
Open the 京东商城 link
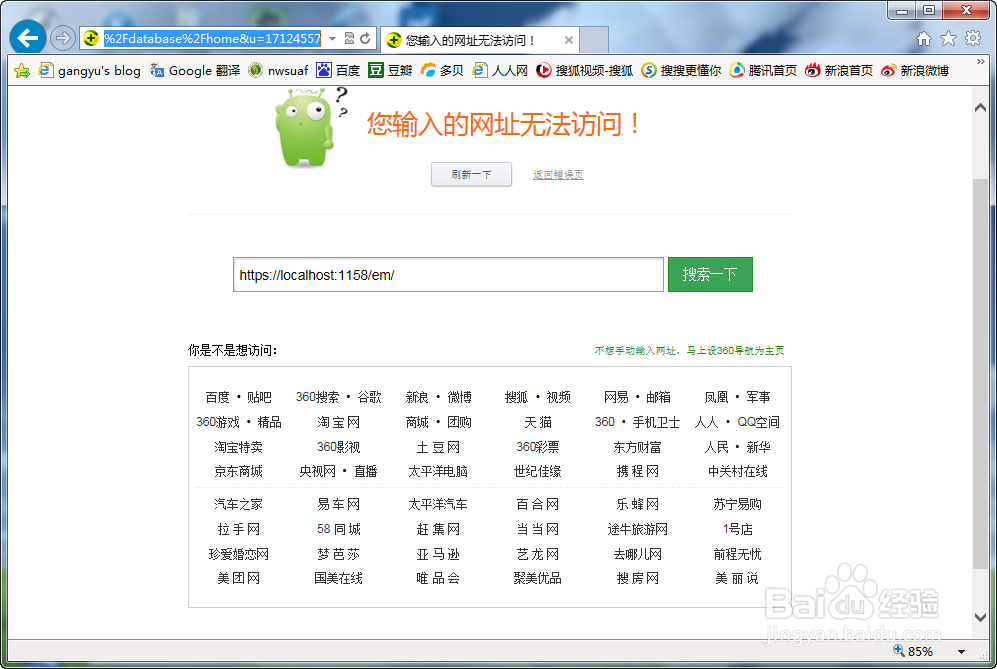(238, 472)
